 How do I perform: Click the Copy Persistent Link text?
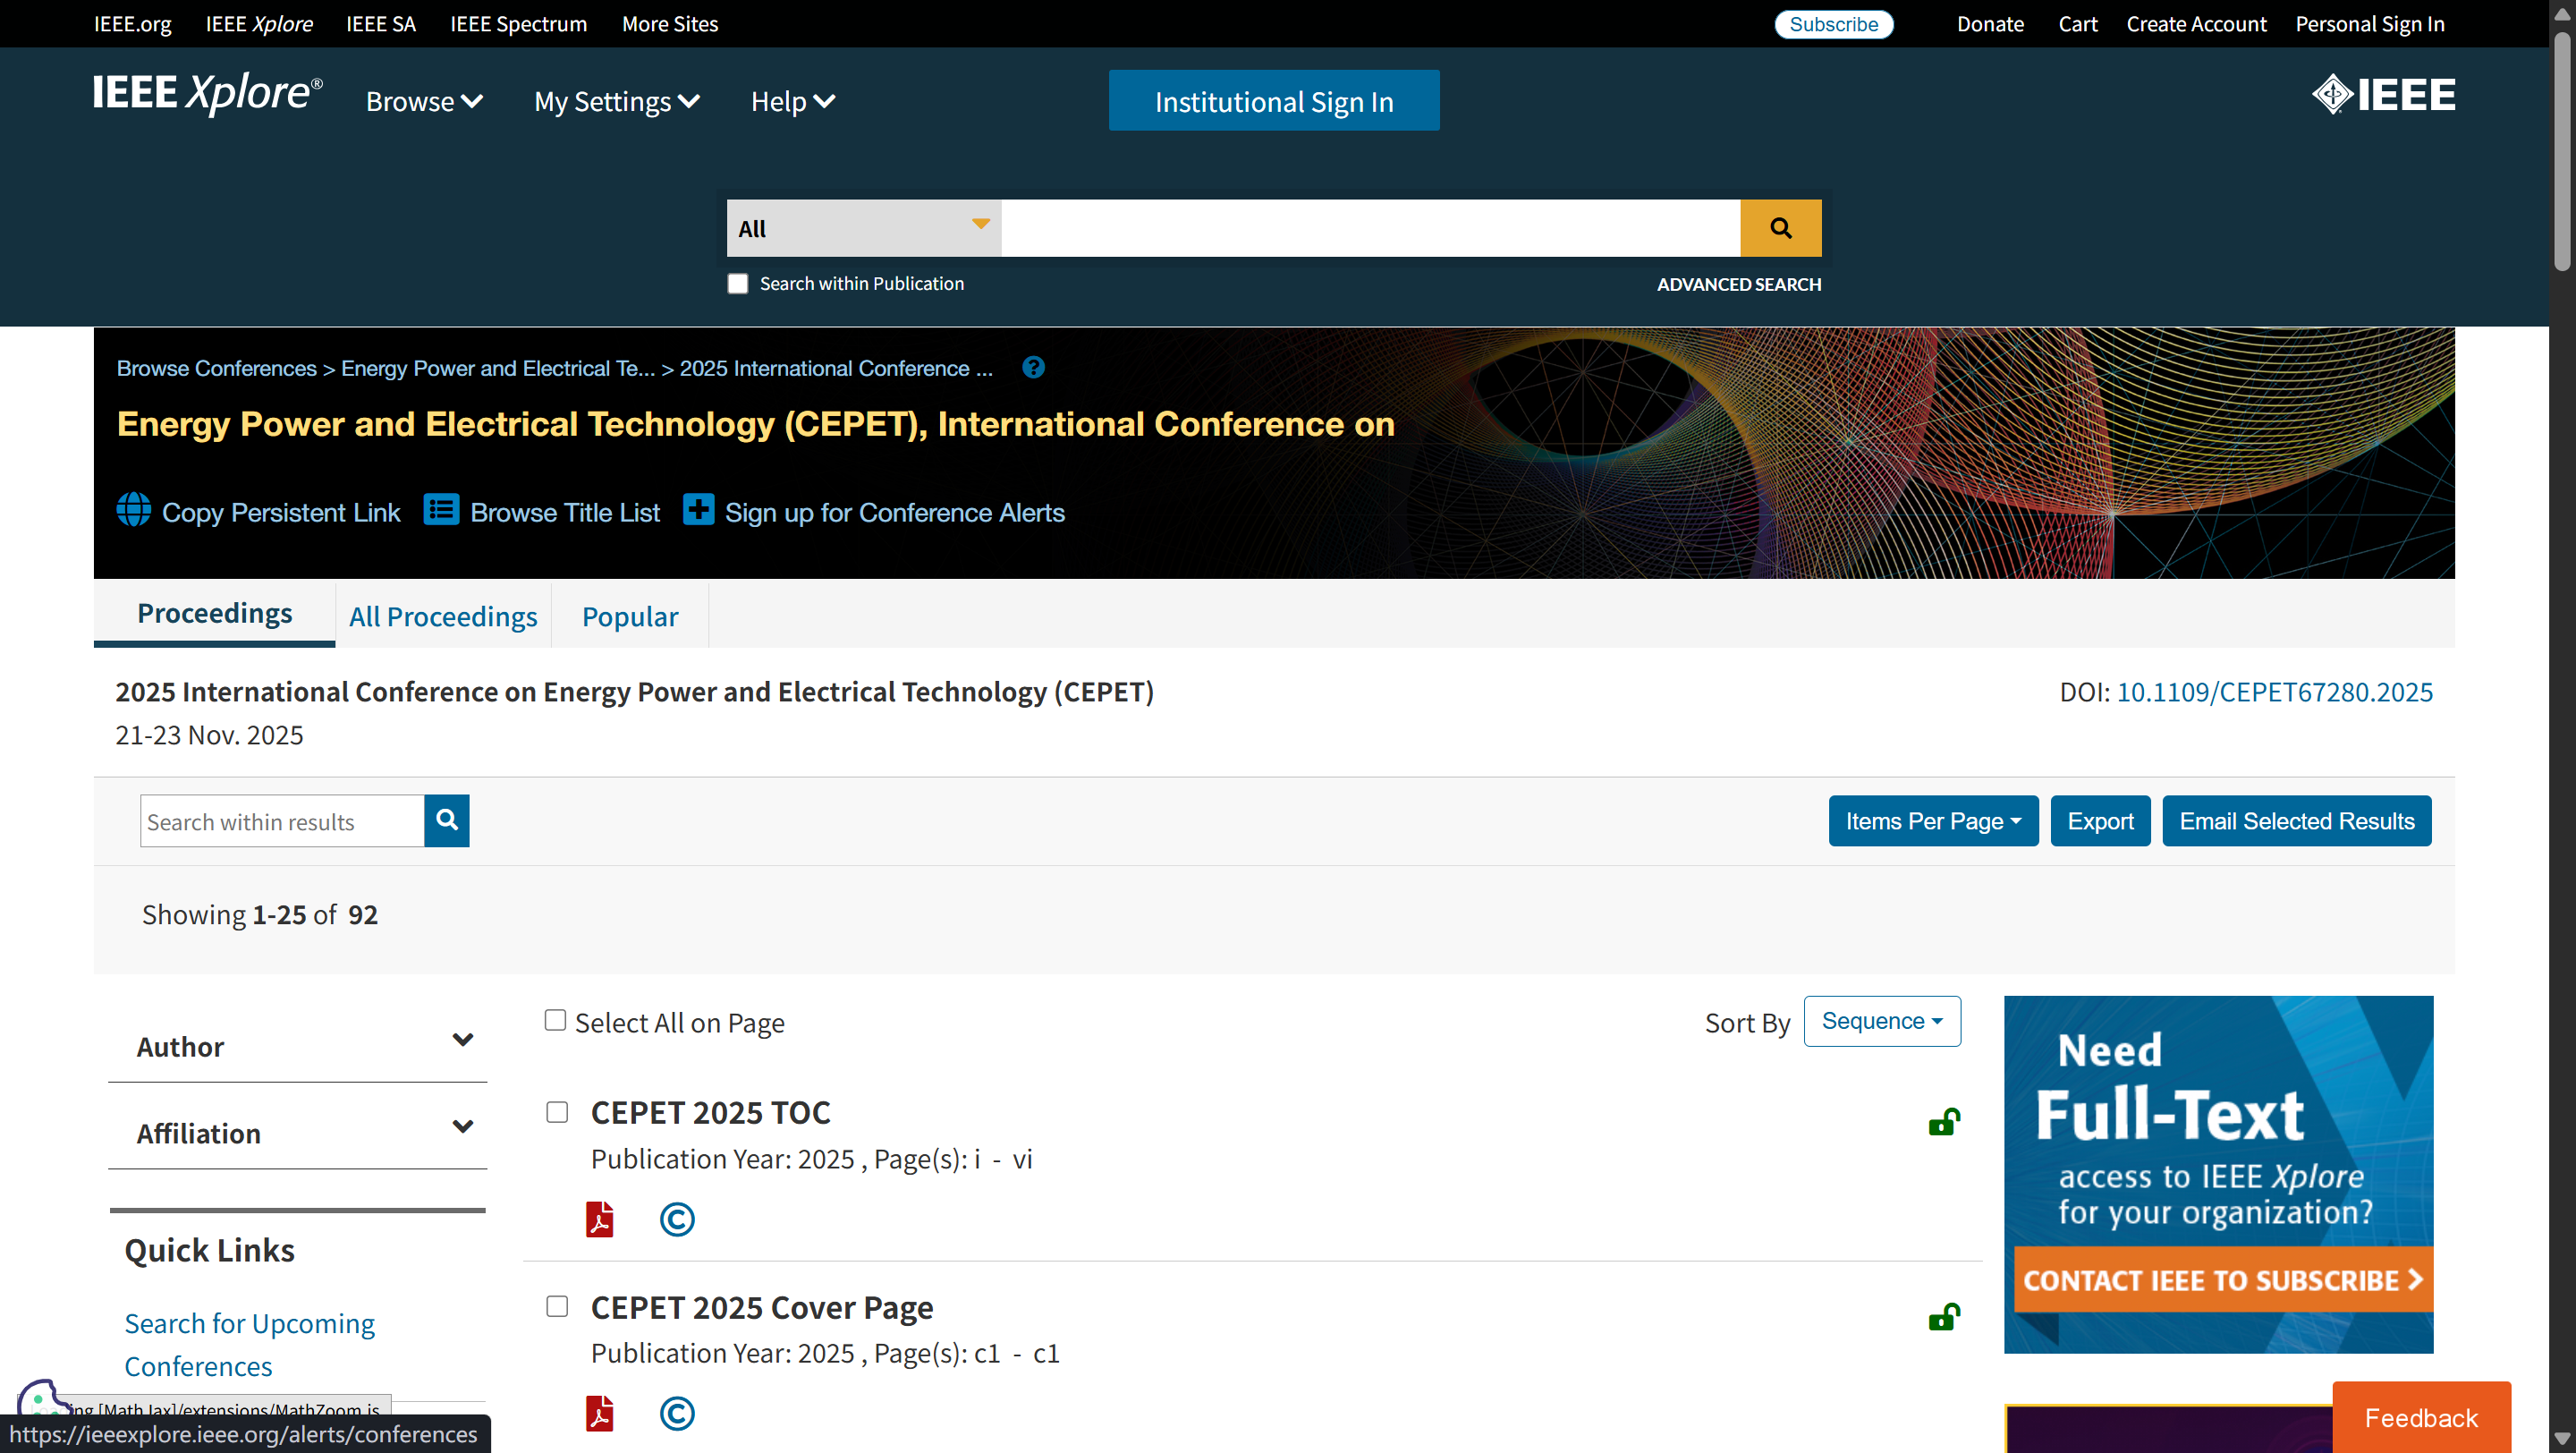point(281,512)
